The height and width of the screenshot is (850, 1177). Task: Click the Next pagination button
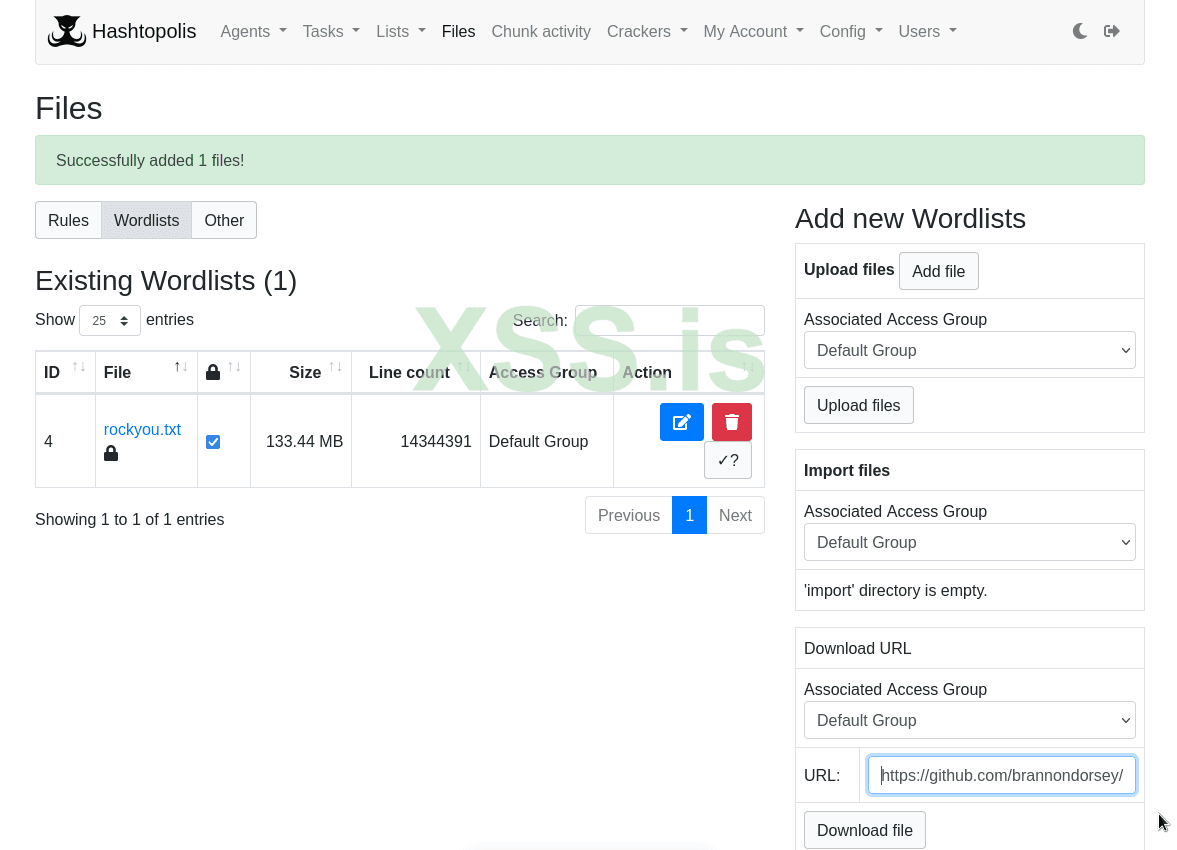pos(736,515)
